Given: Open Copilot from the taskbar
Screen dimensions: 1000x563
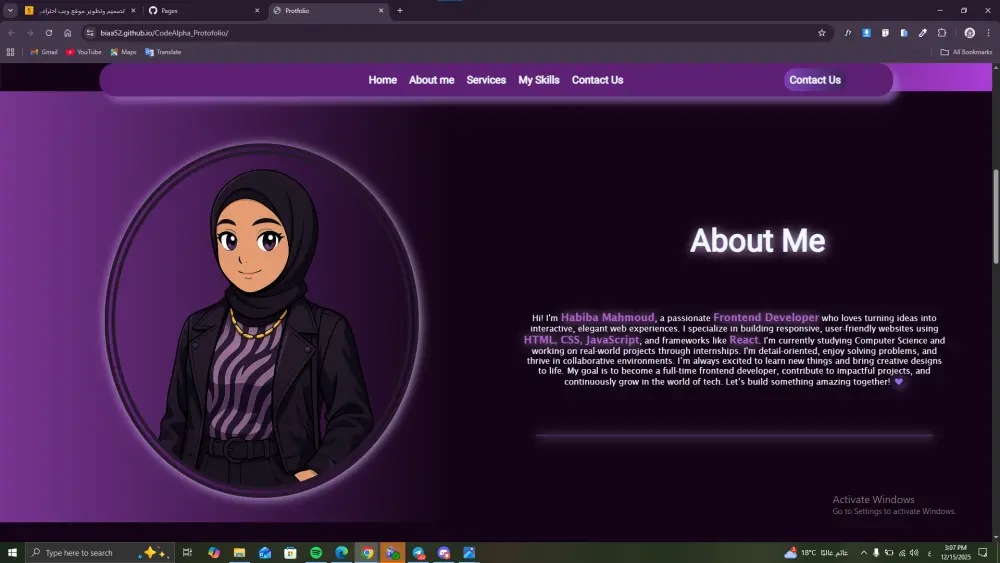Looking at the screenshot, I should point(214,552).
